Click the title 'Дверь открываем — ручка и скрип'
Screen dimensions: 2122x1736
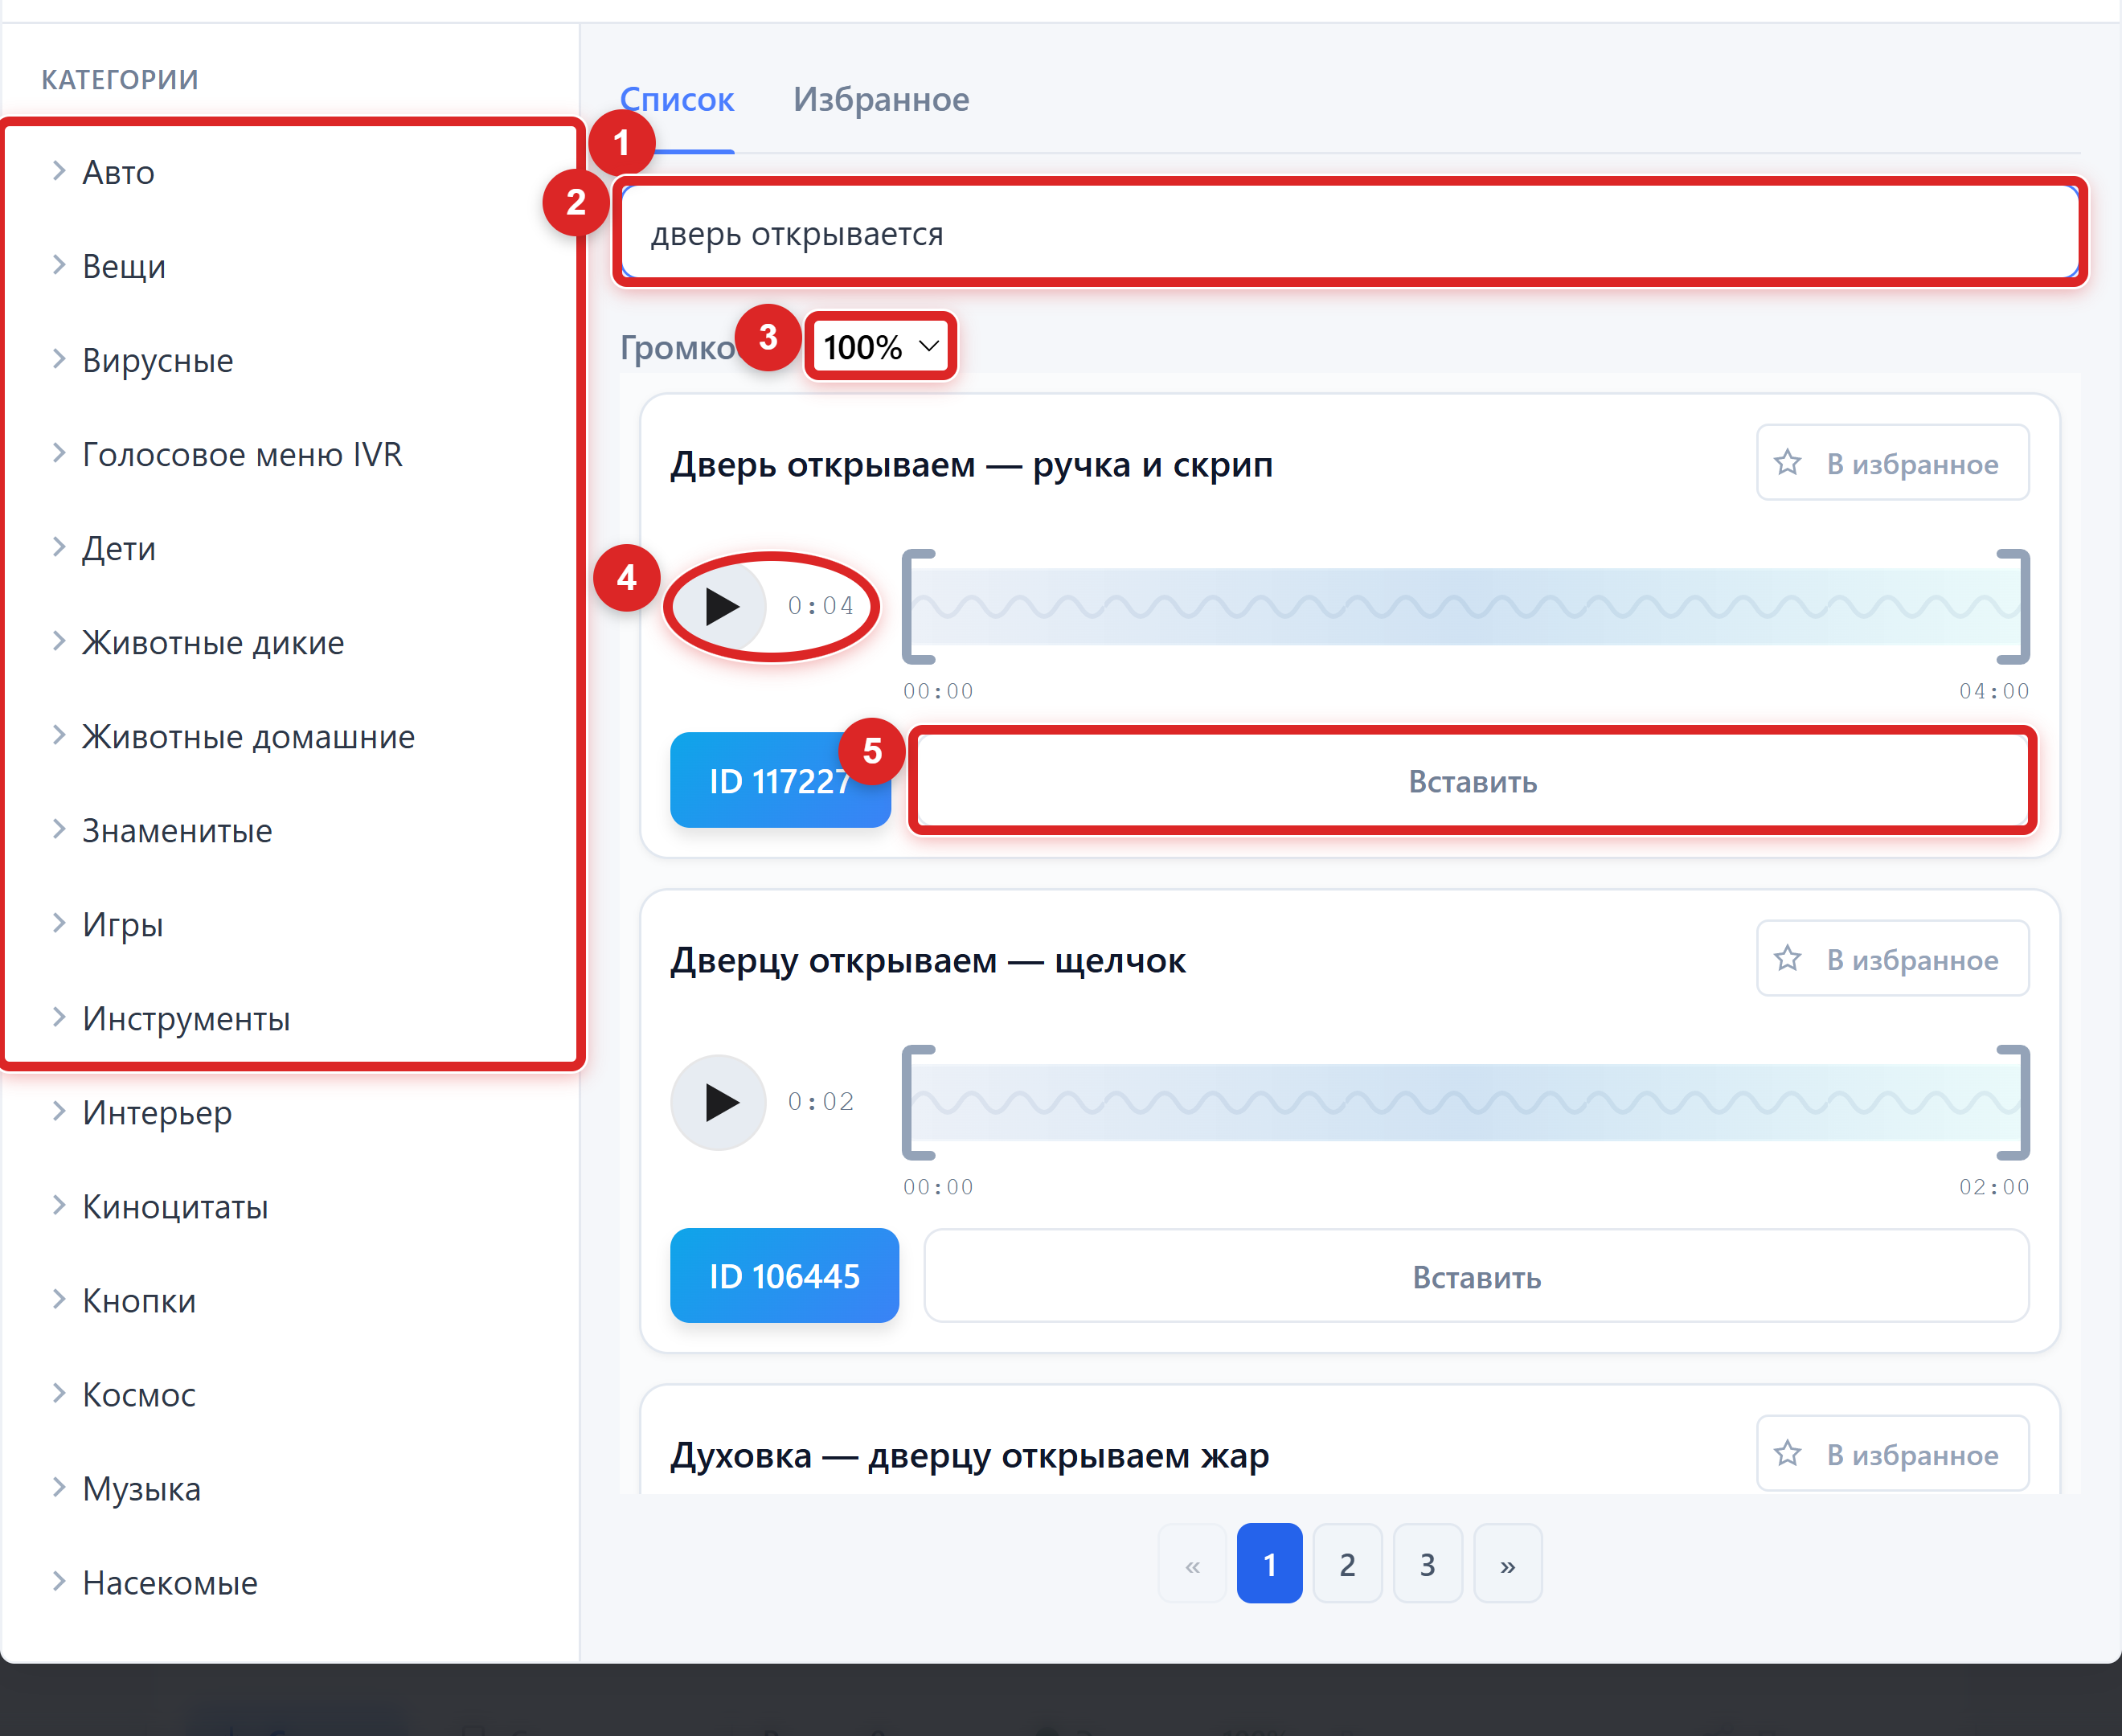971,464
